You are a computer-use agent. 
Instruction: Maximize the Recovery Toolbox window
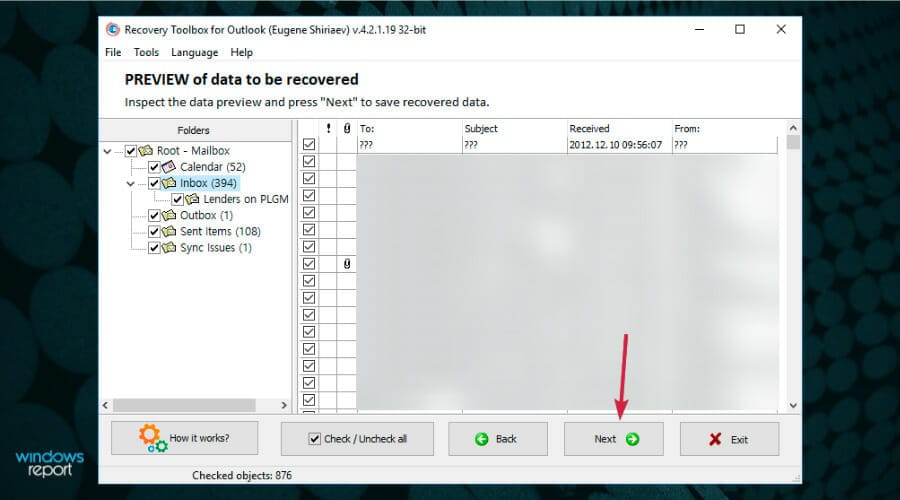pyautogui.click(x=740, y=29)
